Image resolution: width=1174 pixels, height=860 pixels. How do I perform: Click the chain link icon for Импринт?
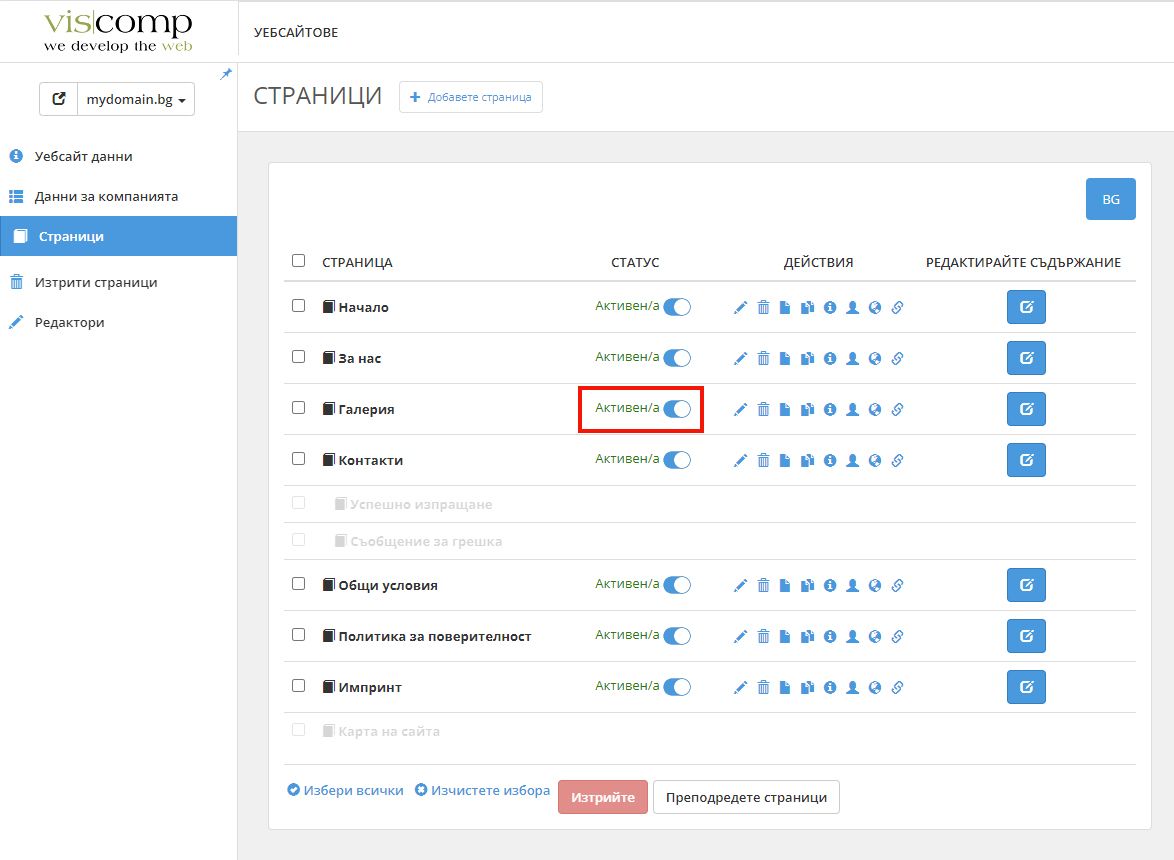point(897,687)
